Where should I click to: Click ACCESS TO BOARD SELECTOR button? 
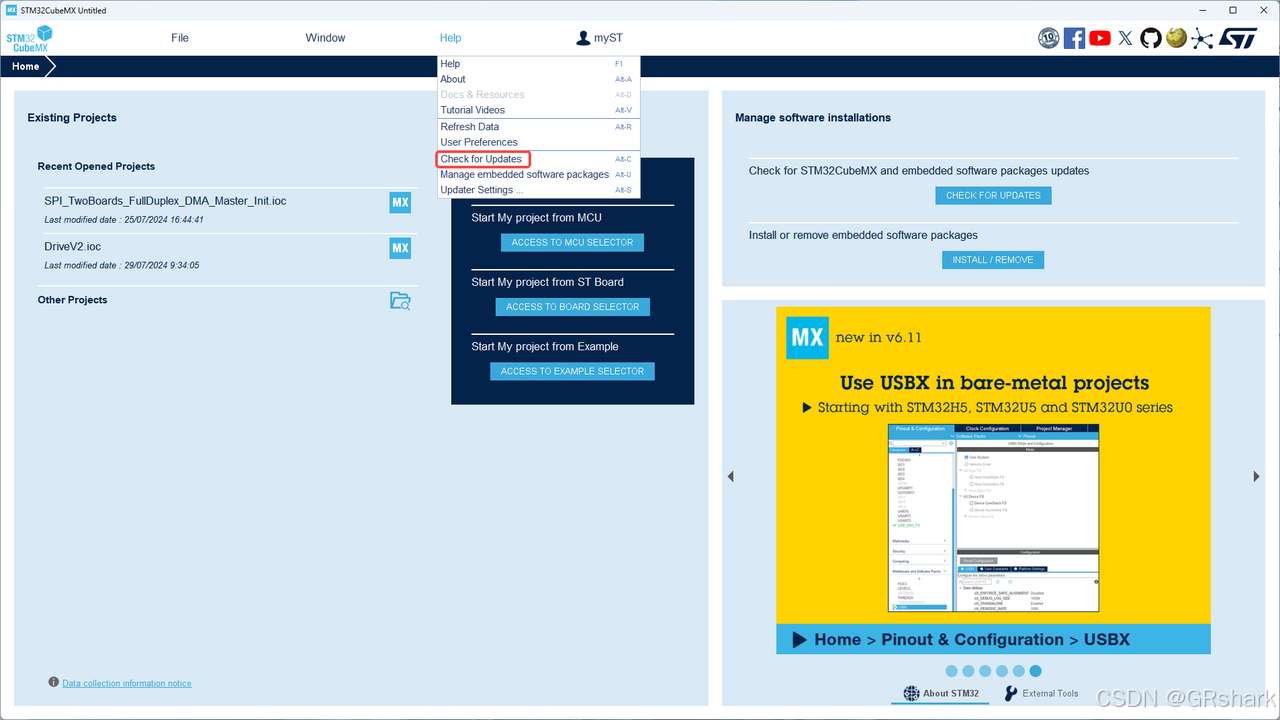click(x=572, y=307)
